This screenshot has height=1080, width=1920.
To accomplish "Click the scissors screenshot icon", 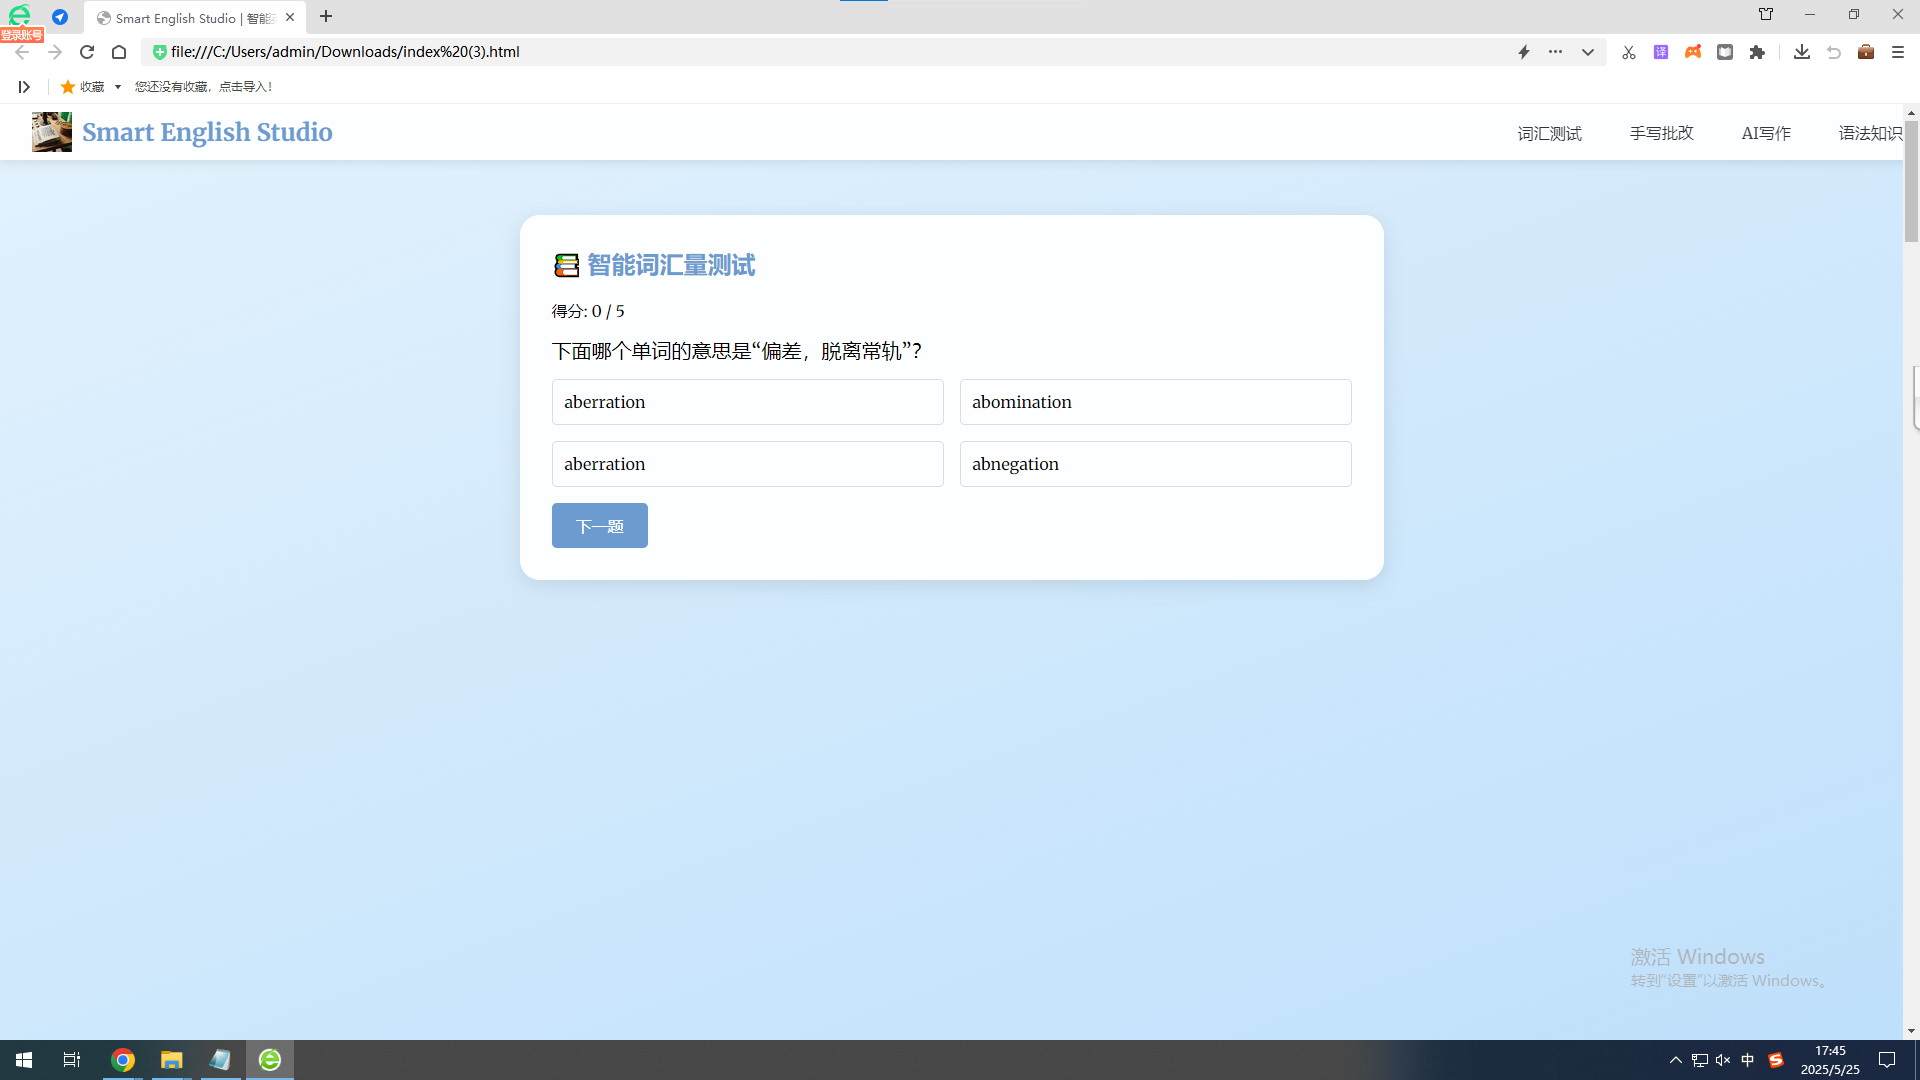I will [x=1628, y=52].
